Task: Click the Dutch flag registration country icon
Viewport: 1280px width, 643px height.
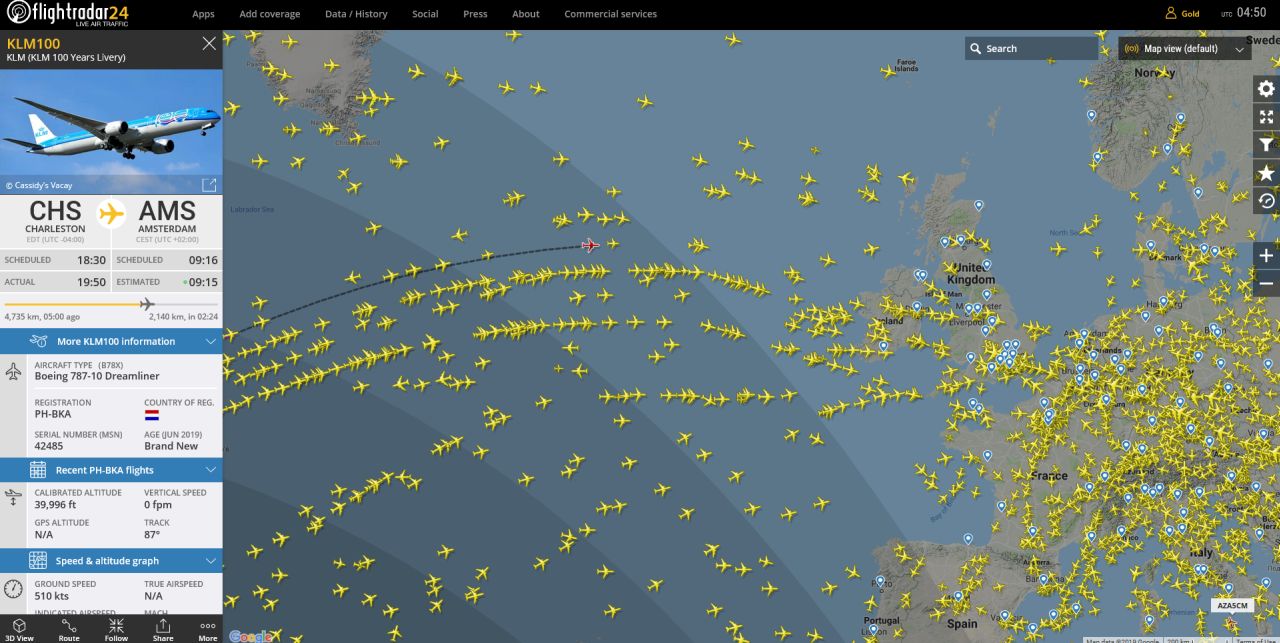Action: [152, 414]
